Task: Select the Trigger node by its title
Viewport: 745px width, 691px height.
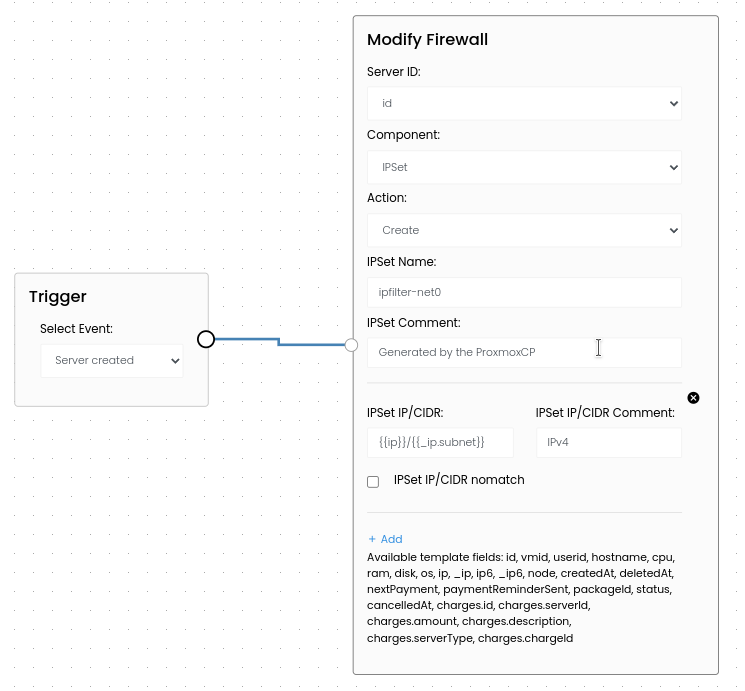Action: coord(57,296)
